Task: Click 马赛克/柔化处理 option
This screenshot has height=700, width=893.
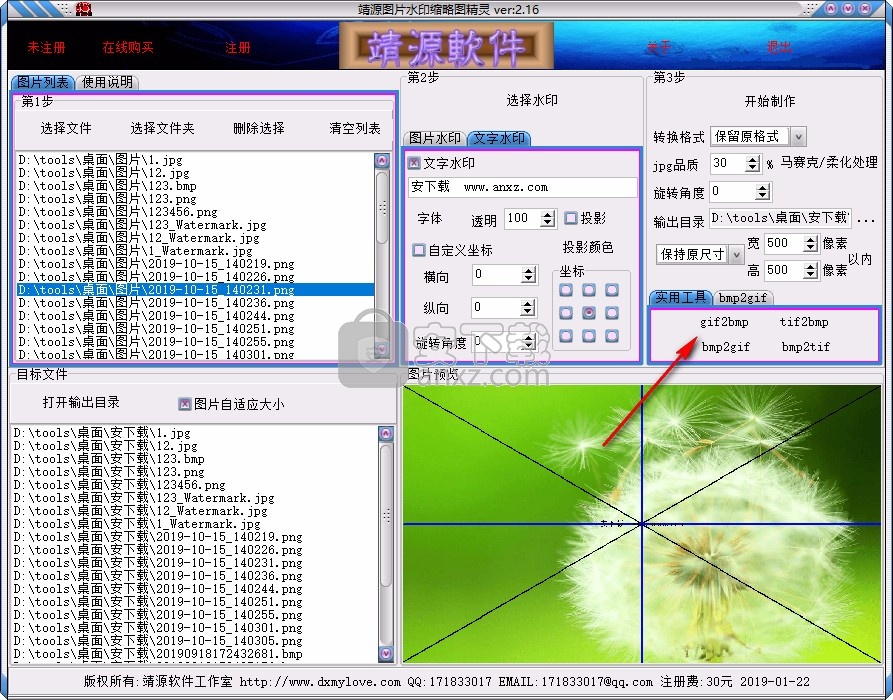Action: coord(829,162)
